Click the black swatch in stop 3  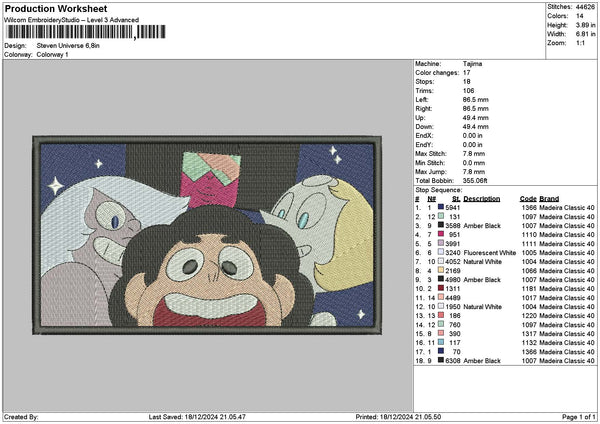click(441, 225)
